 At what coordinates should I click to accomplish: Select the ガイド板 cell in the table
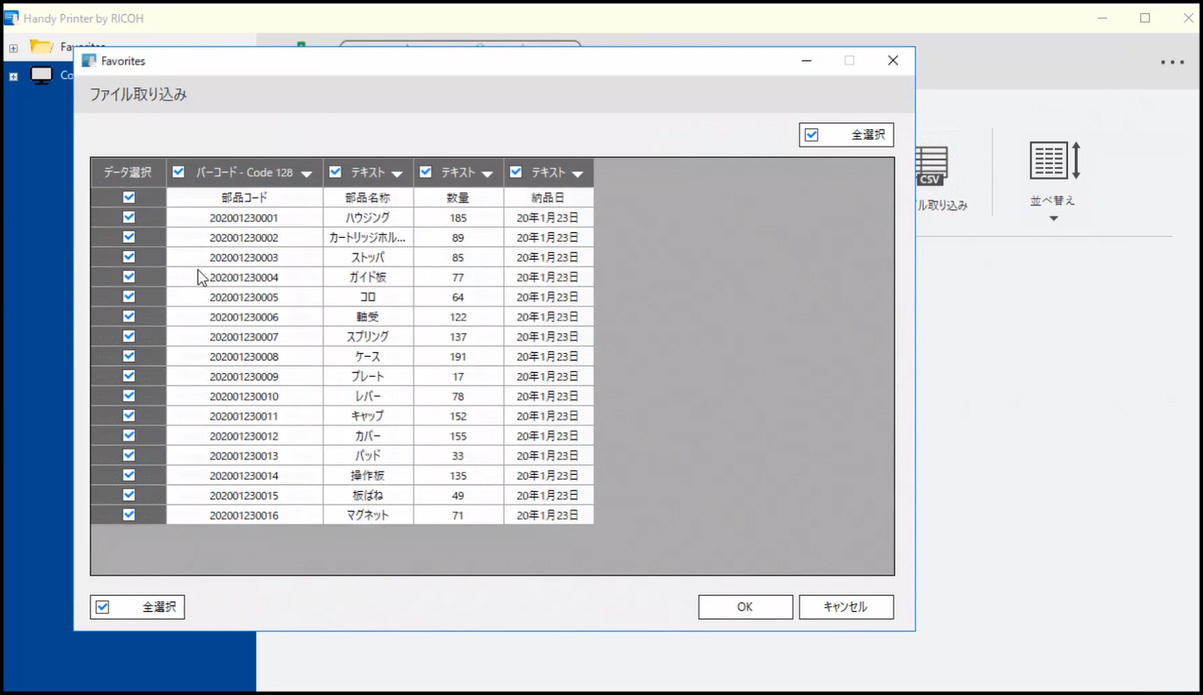coord(368,277)
